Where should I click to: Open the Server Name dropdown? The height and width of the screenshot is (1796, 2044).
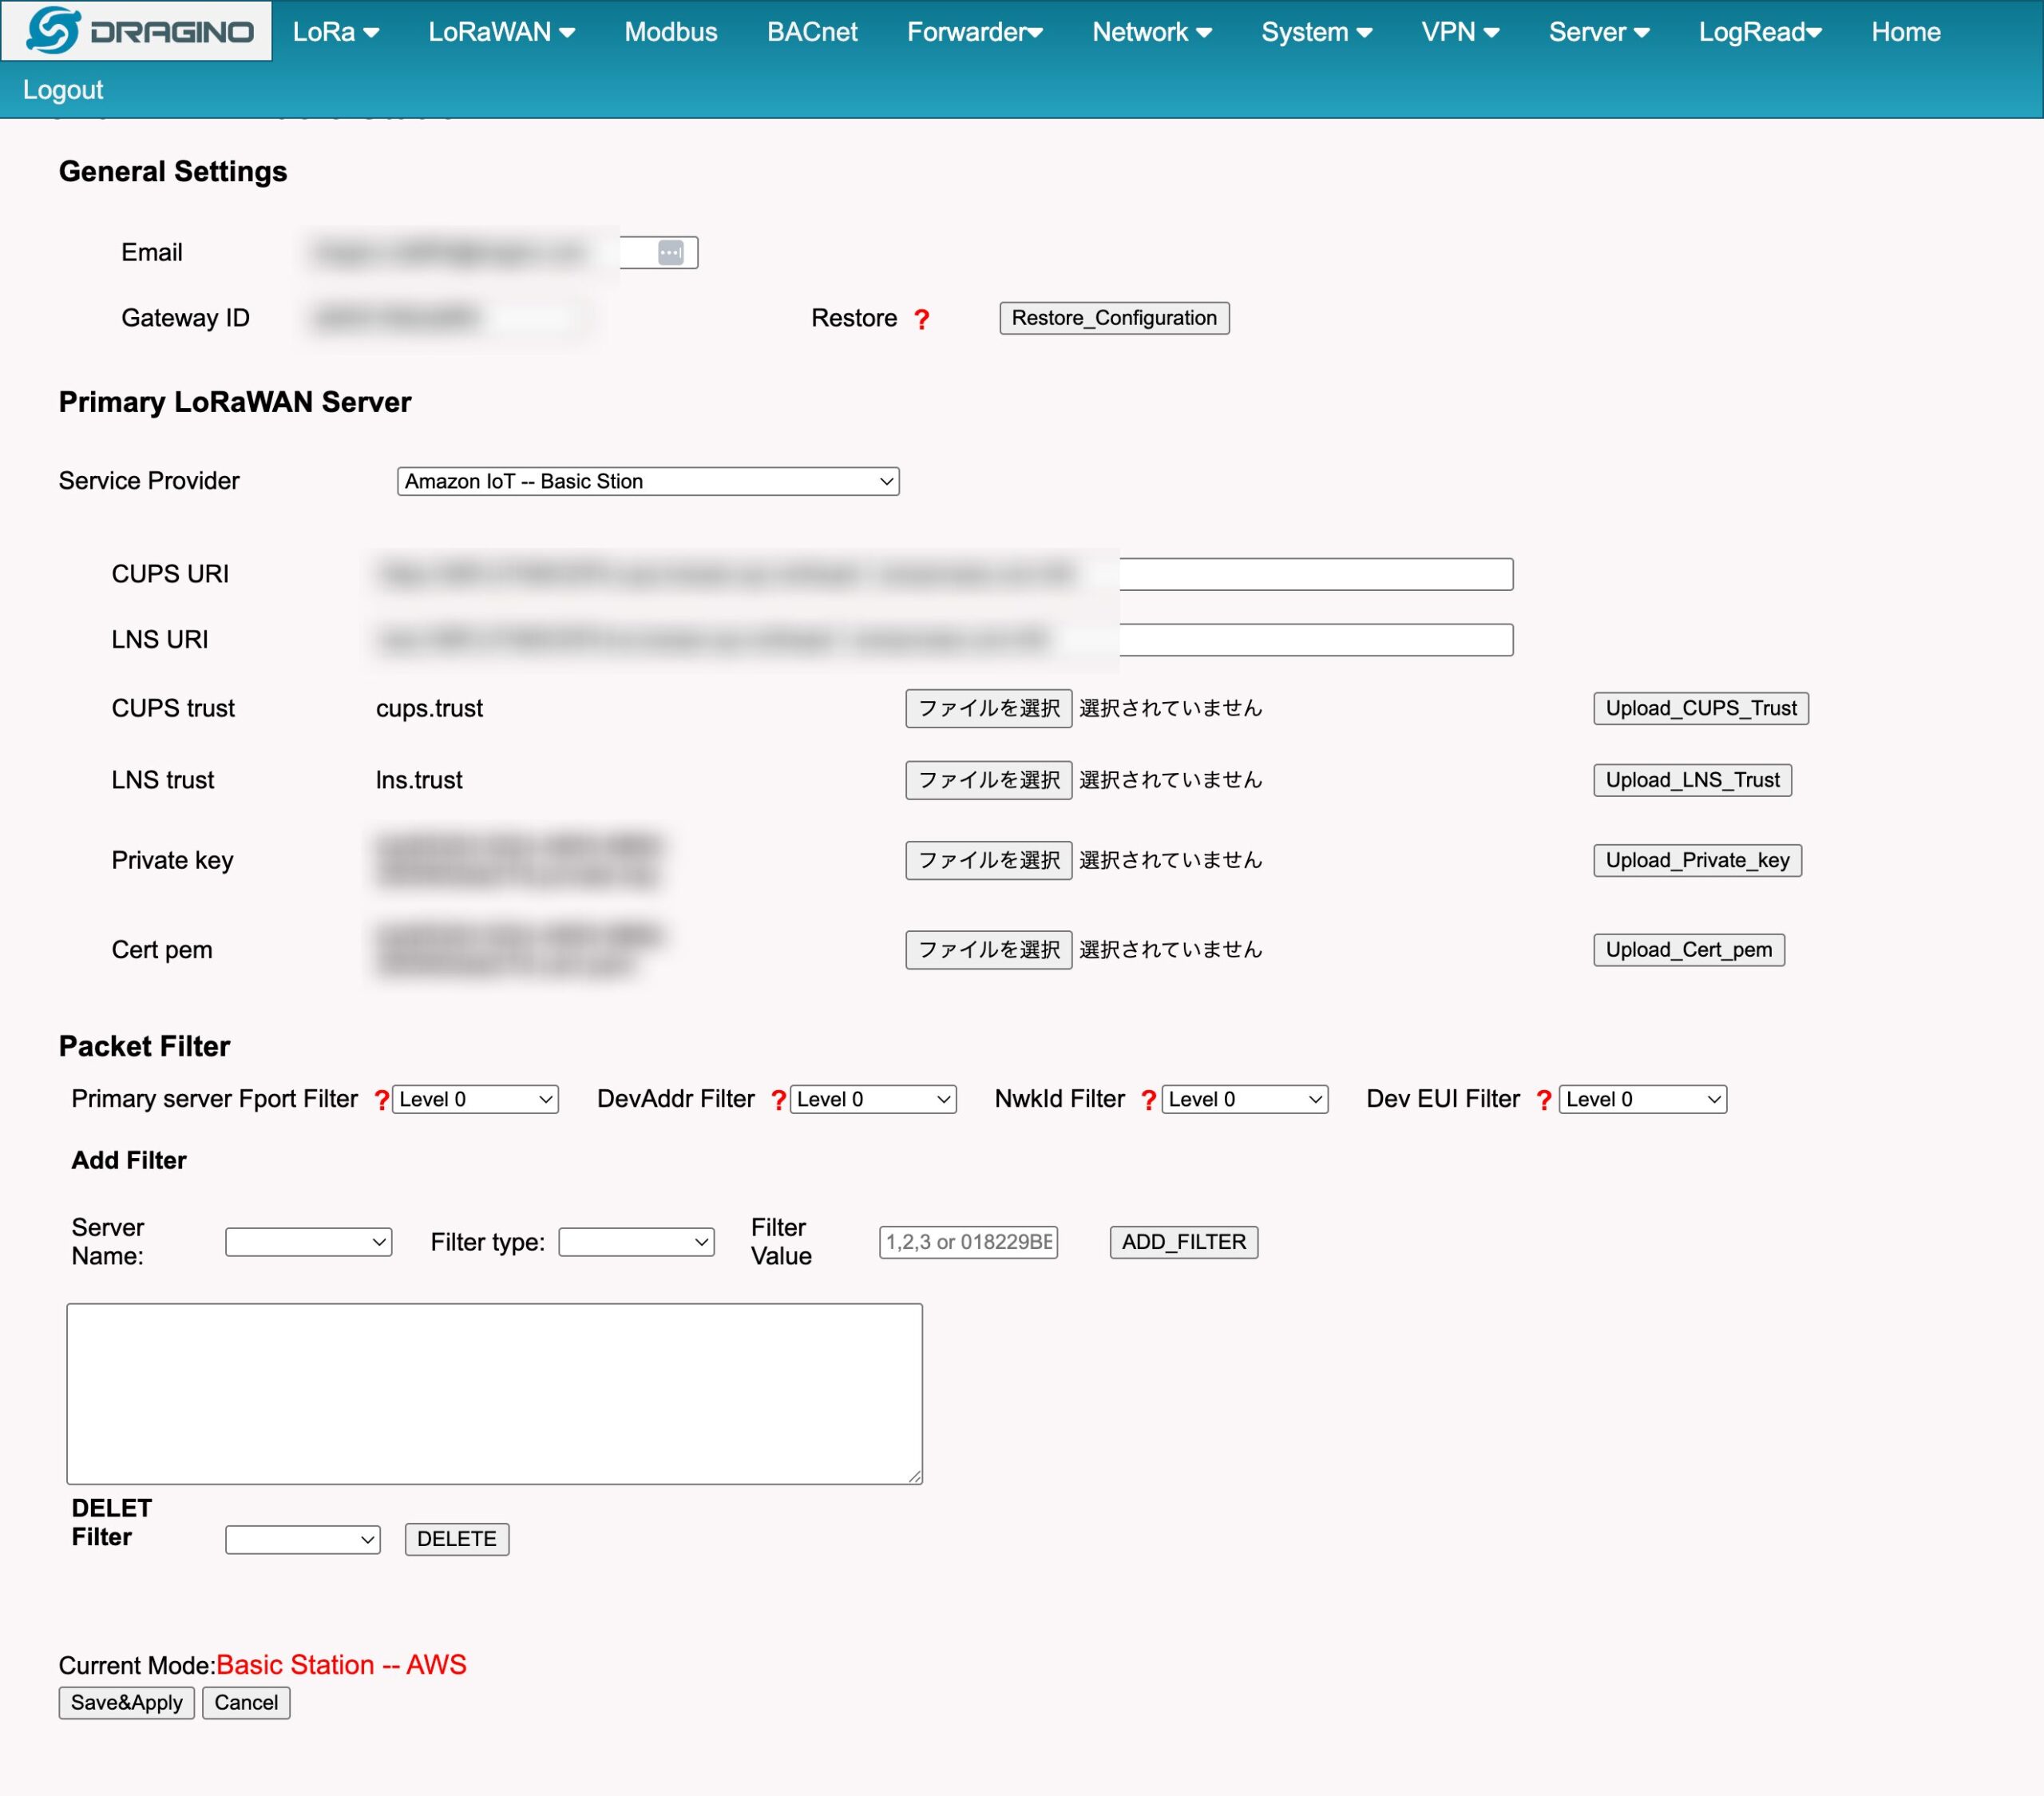308,1242
